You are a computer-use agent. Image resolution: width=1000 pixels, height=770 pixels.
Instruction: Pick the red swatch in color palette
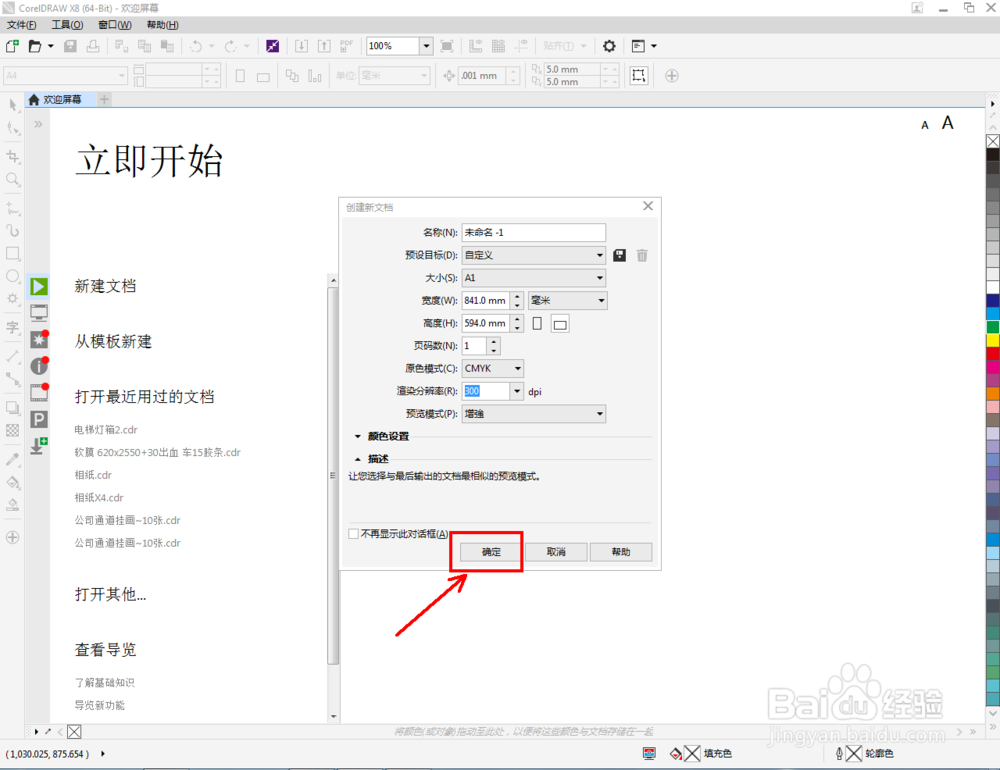tap(993, 354)
